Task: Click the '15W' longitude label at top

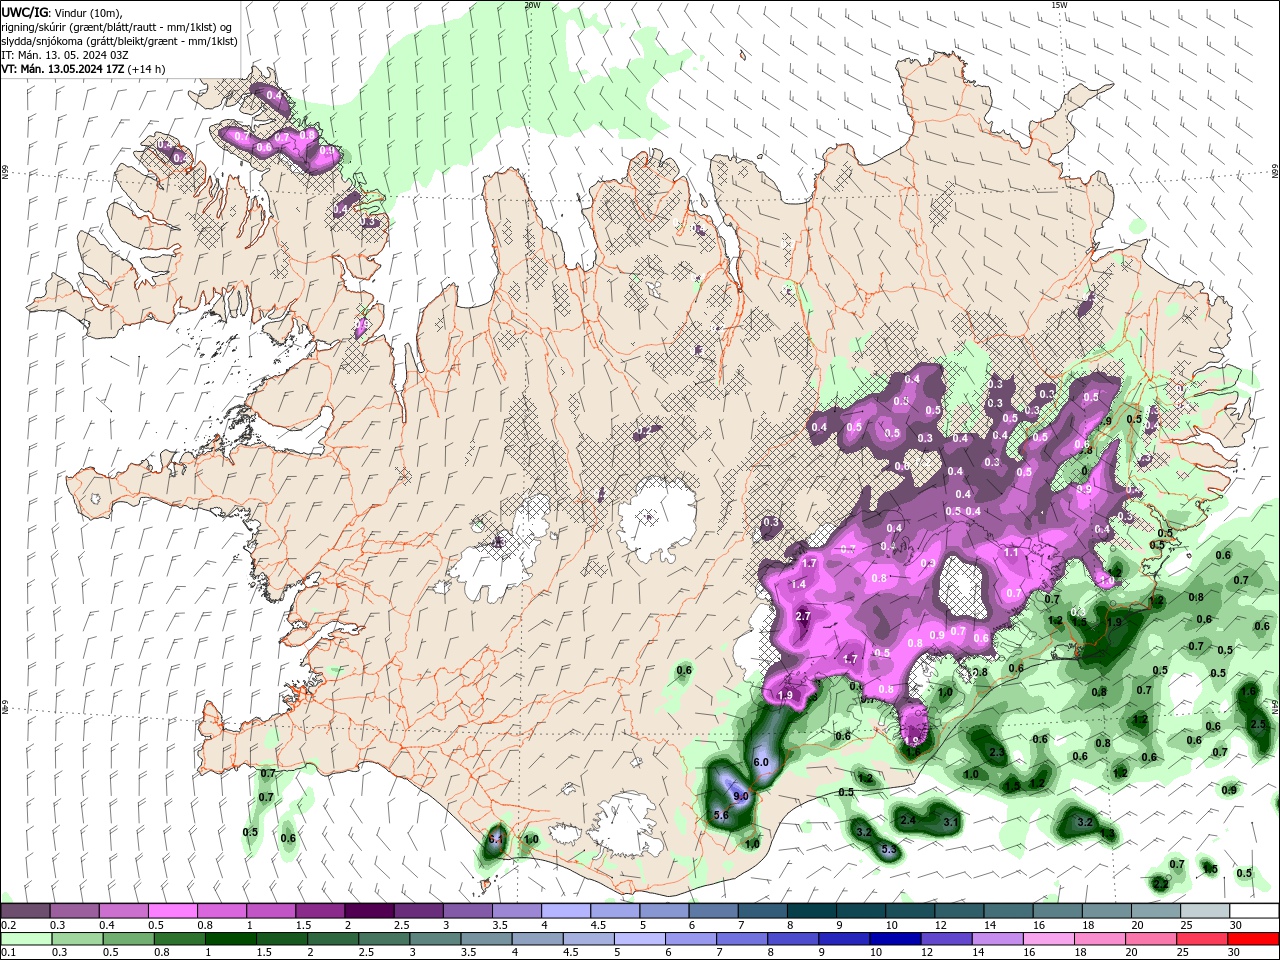Action: tap(1059, 4)
